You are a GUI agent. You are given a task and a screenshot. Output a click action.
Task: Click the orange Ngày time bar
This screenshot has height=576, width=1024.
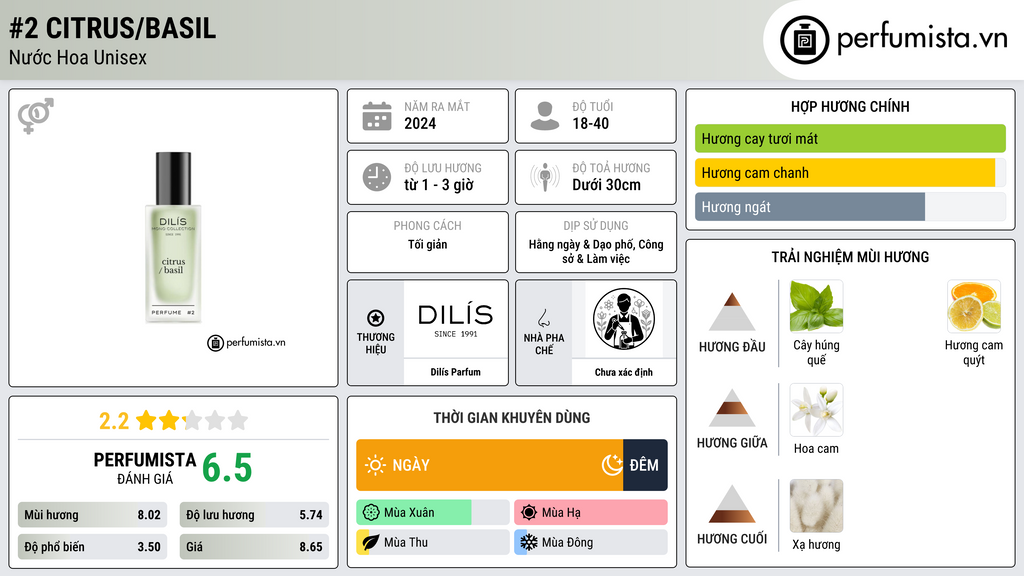tap(490, 465)
